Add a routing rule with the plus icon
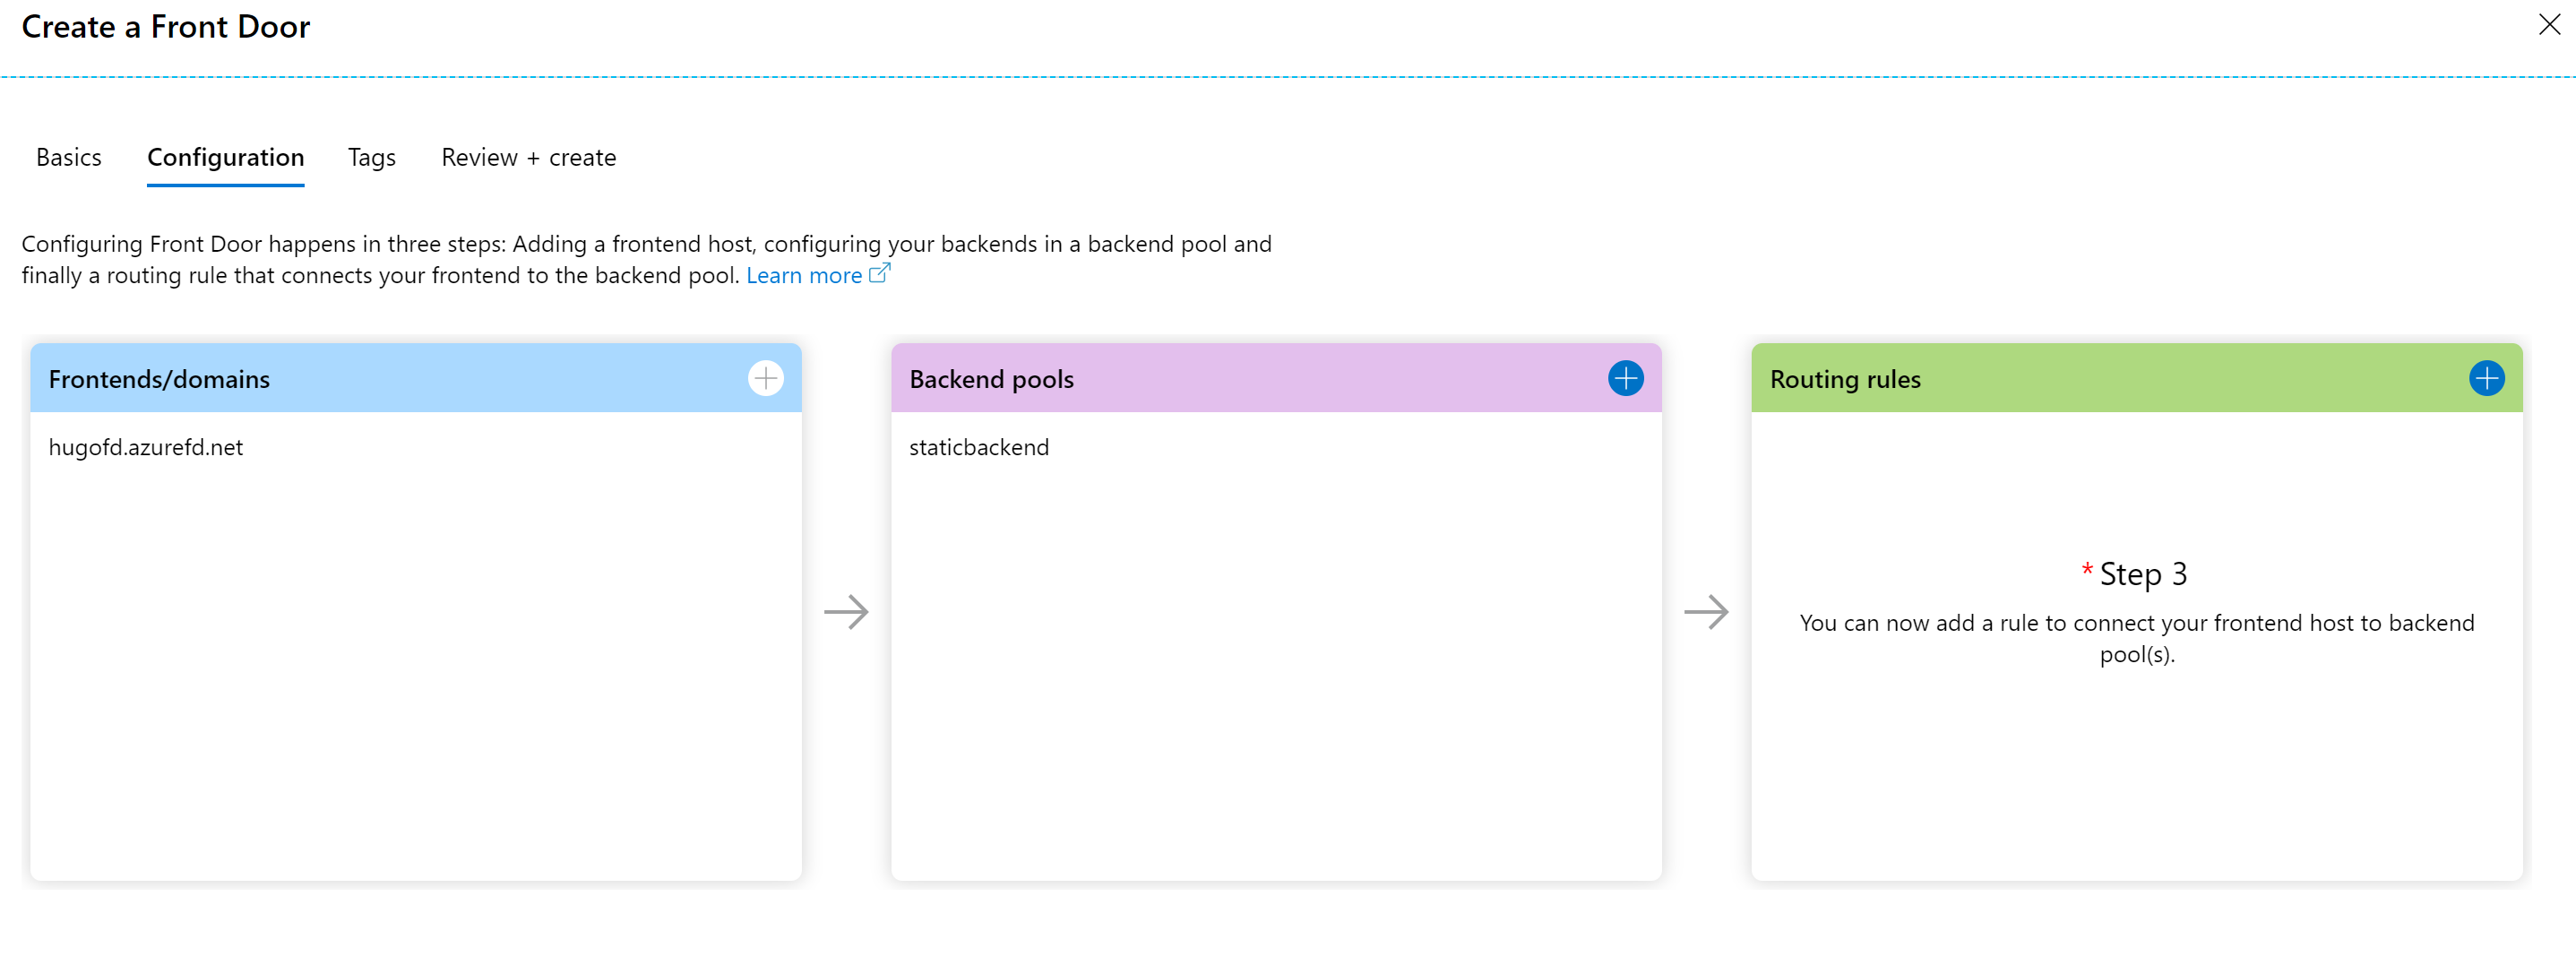 pyautogui.click(x=2486, y=378)
